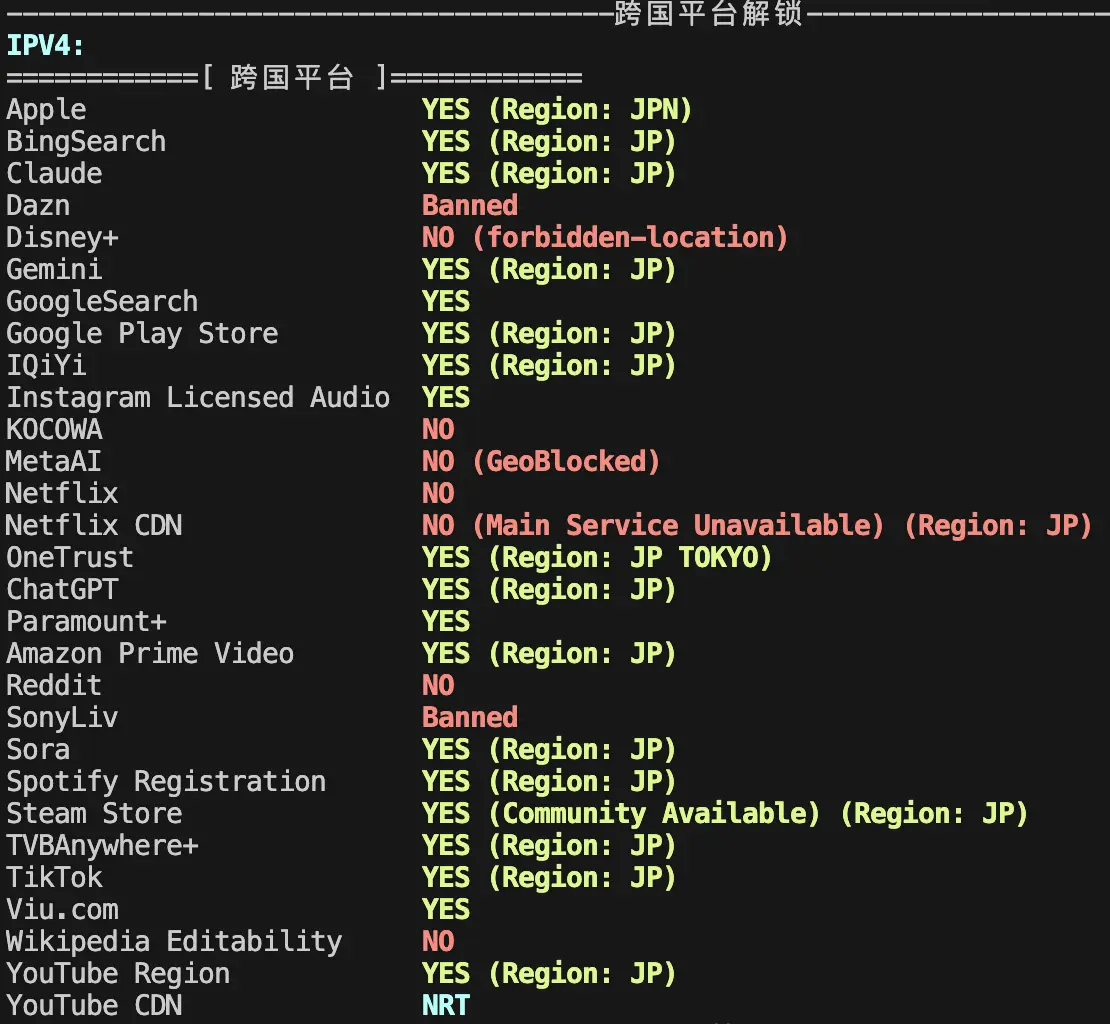This screenshot has height=1024, width=1110.
Task: Click the YES result beside Viu.com
Action: (x=446, y=909)
